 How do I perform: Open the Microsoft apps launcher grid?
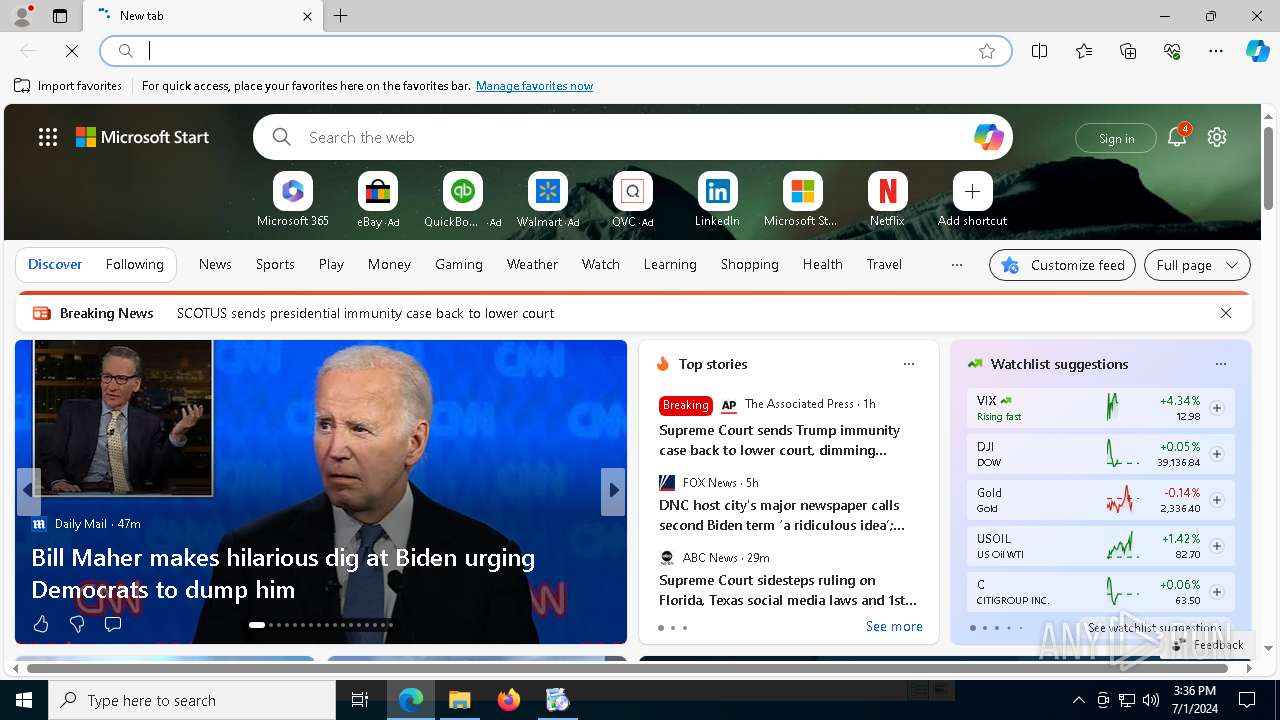(x=48, y=138)
